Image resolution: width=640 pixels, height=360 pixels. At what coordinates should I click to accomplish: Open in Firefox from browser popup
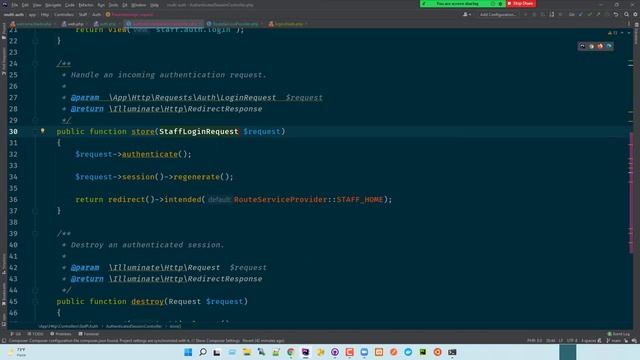coord(600,46)
